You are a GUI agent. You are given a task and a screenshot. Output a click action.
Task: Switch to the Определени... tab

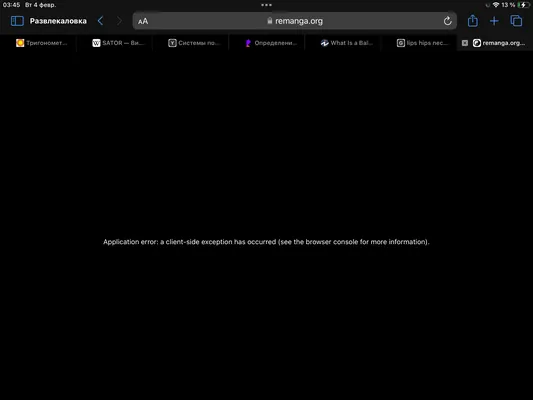click(x=270, y=43)
